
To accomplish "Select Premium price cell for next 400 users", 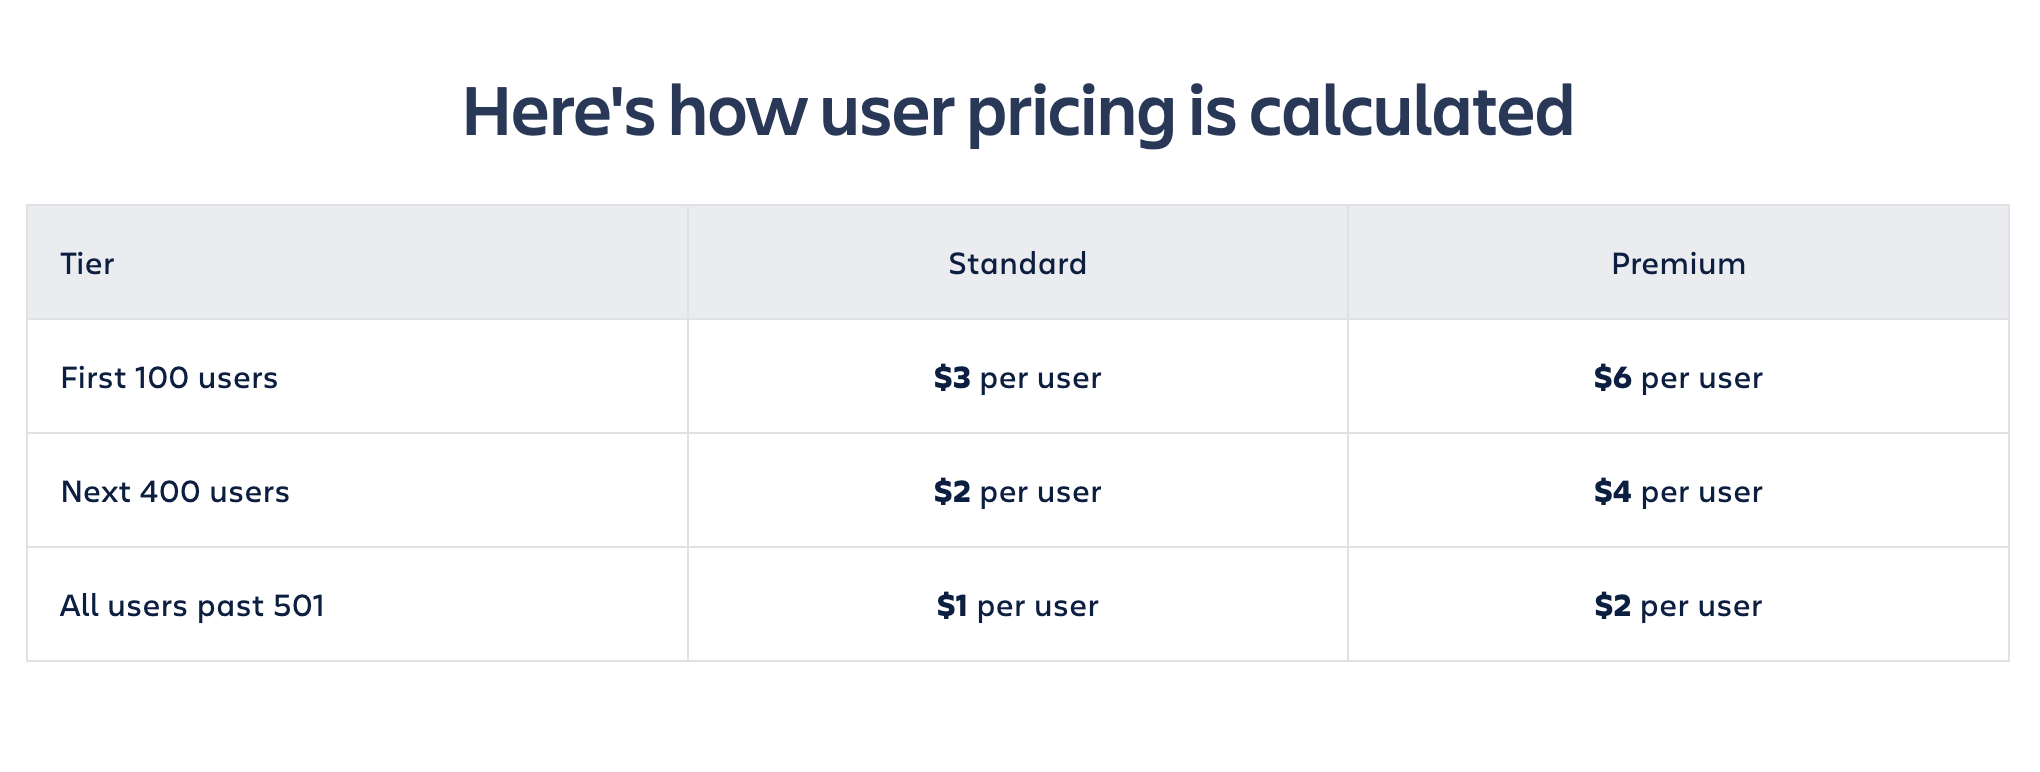I will (1678, 492).
